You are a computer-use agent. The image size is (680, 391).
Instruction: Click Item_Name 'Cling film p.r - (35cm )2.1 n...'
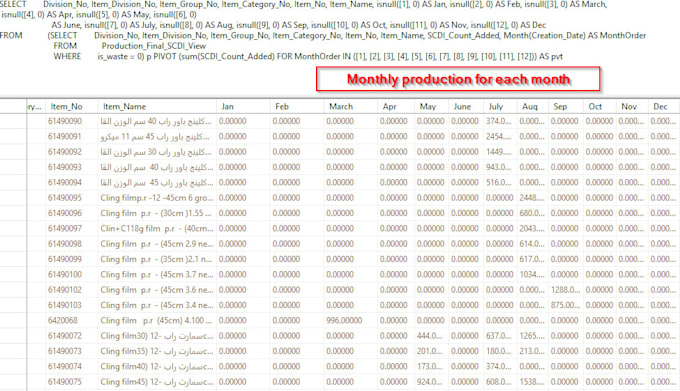(x=156, y=259)
